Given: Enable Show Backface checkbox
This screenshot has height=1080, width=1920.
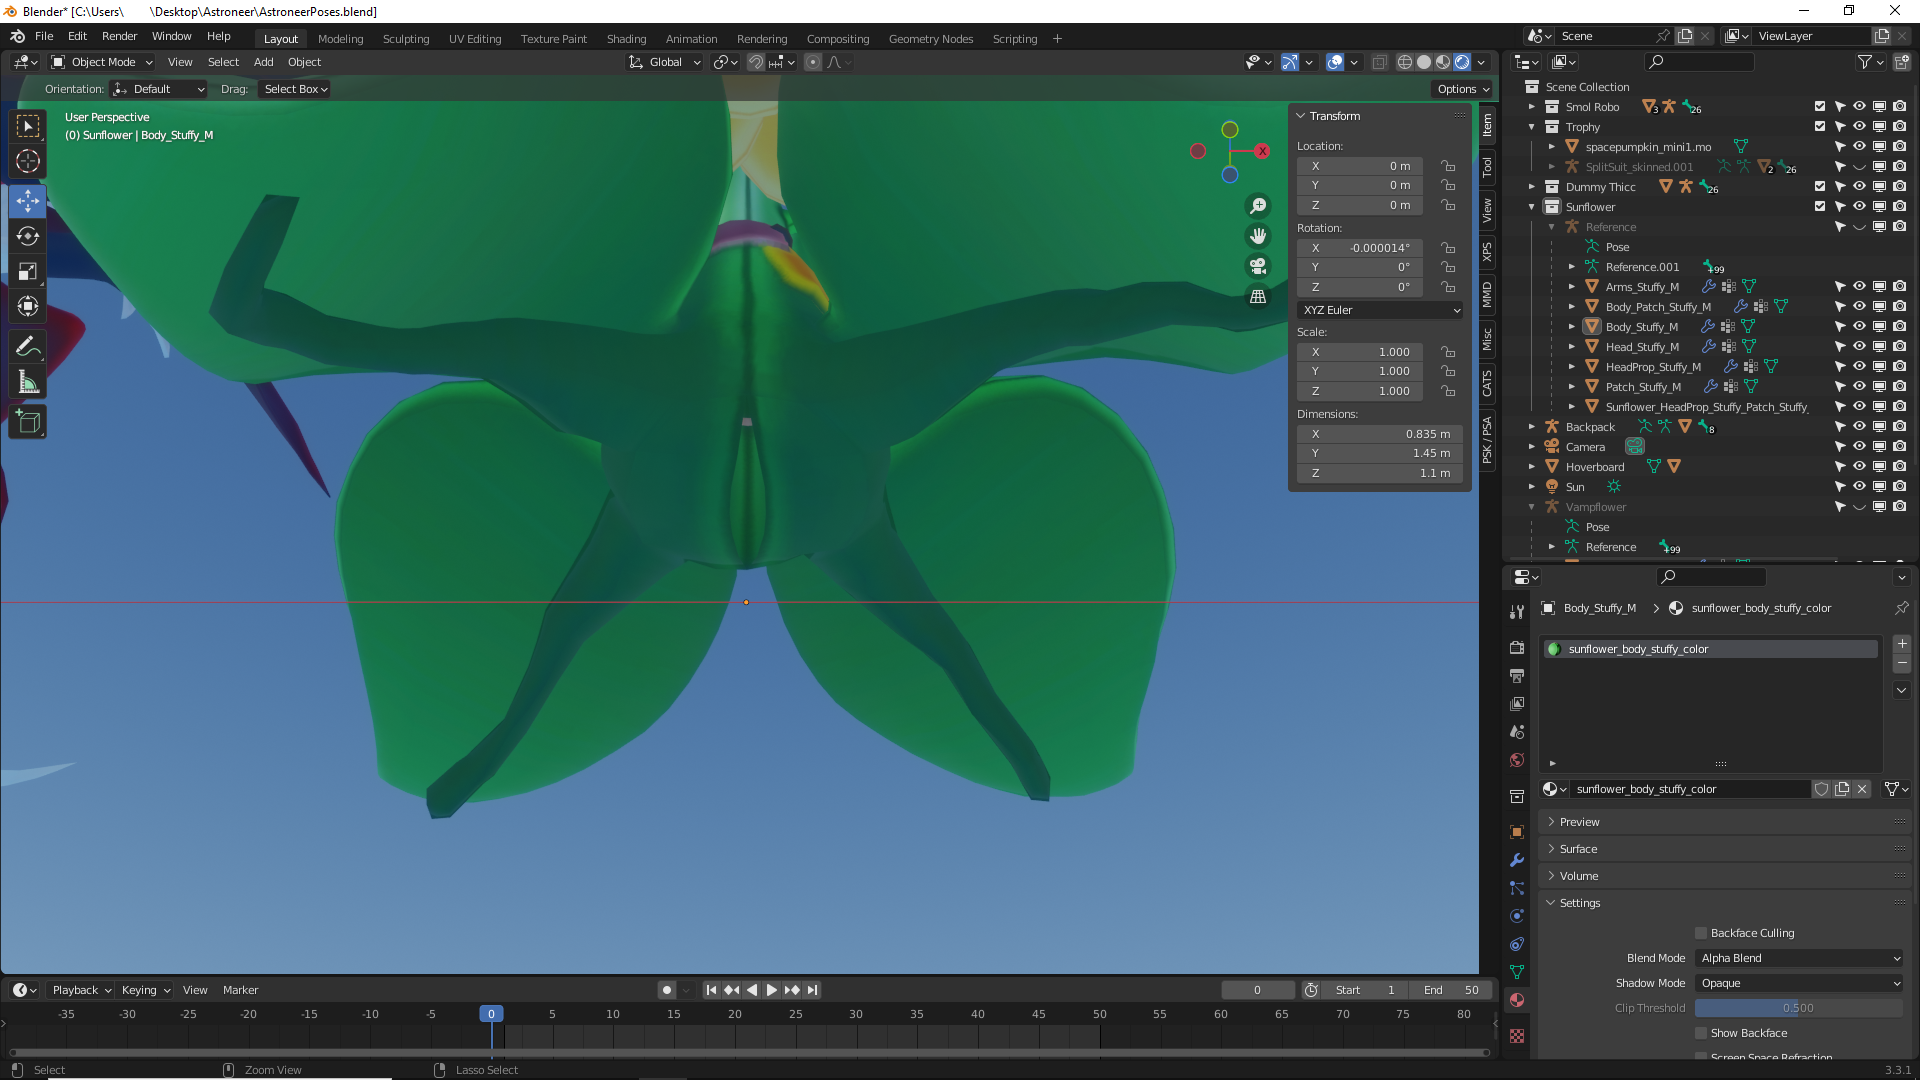Looking at the screenshot, I should click(x=1701, y=1033).
